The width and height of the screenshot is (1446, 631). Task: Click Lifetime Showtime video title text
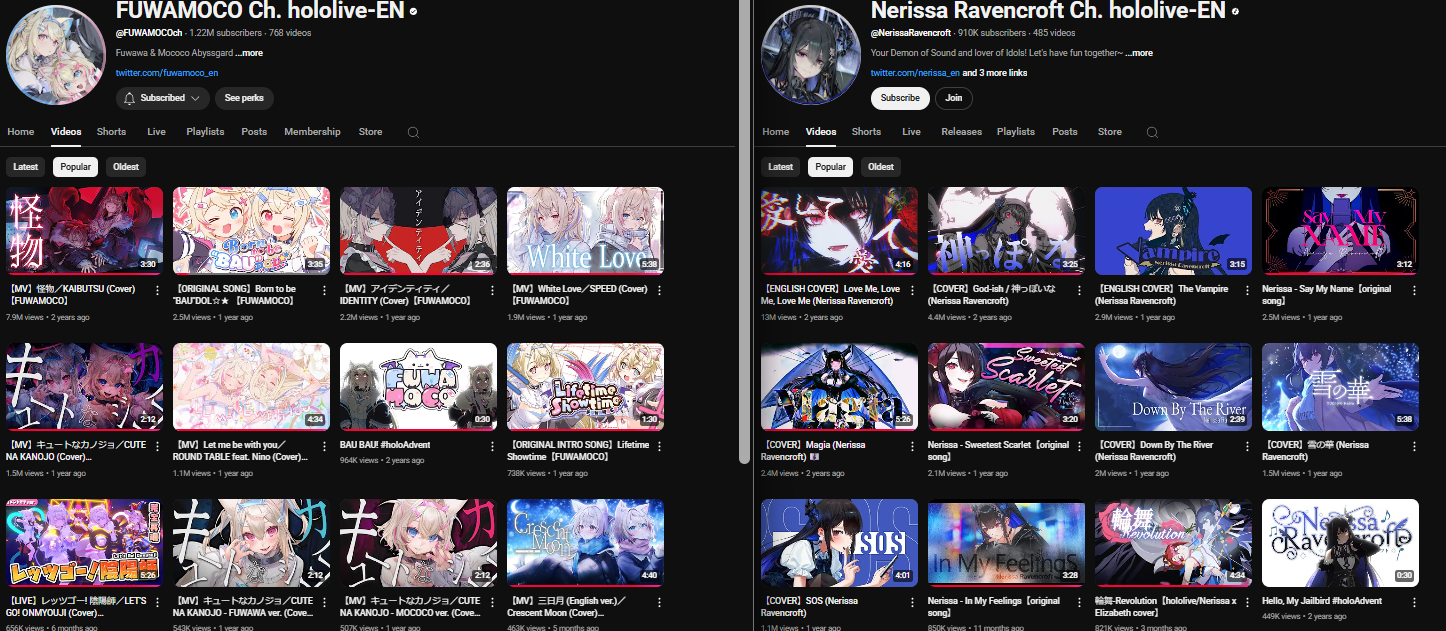click(x=578, y=451)
